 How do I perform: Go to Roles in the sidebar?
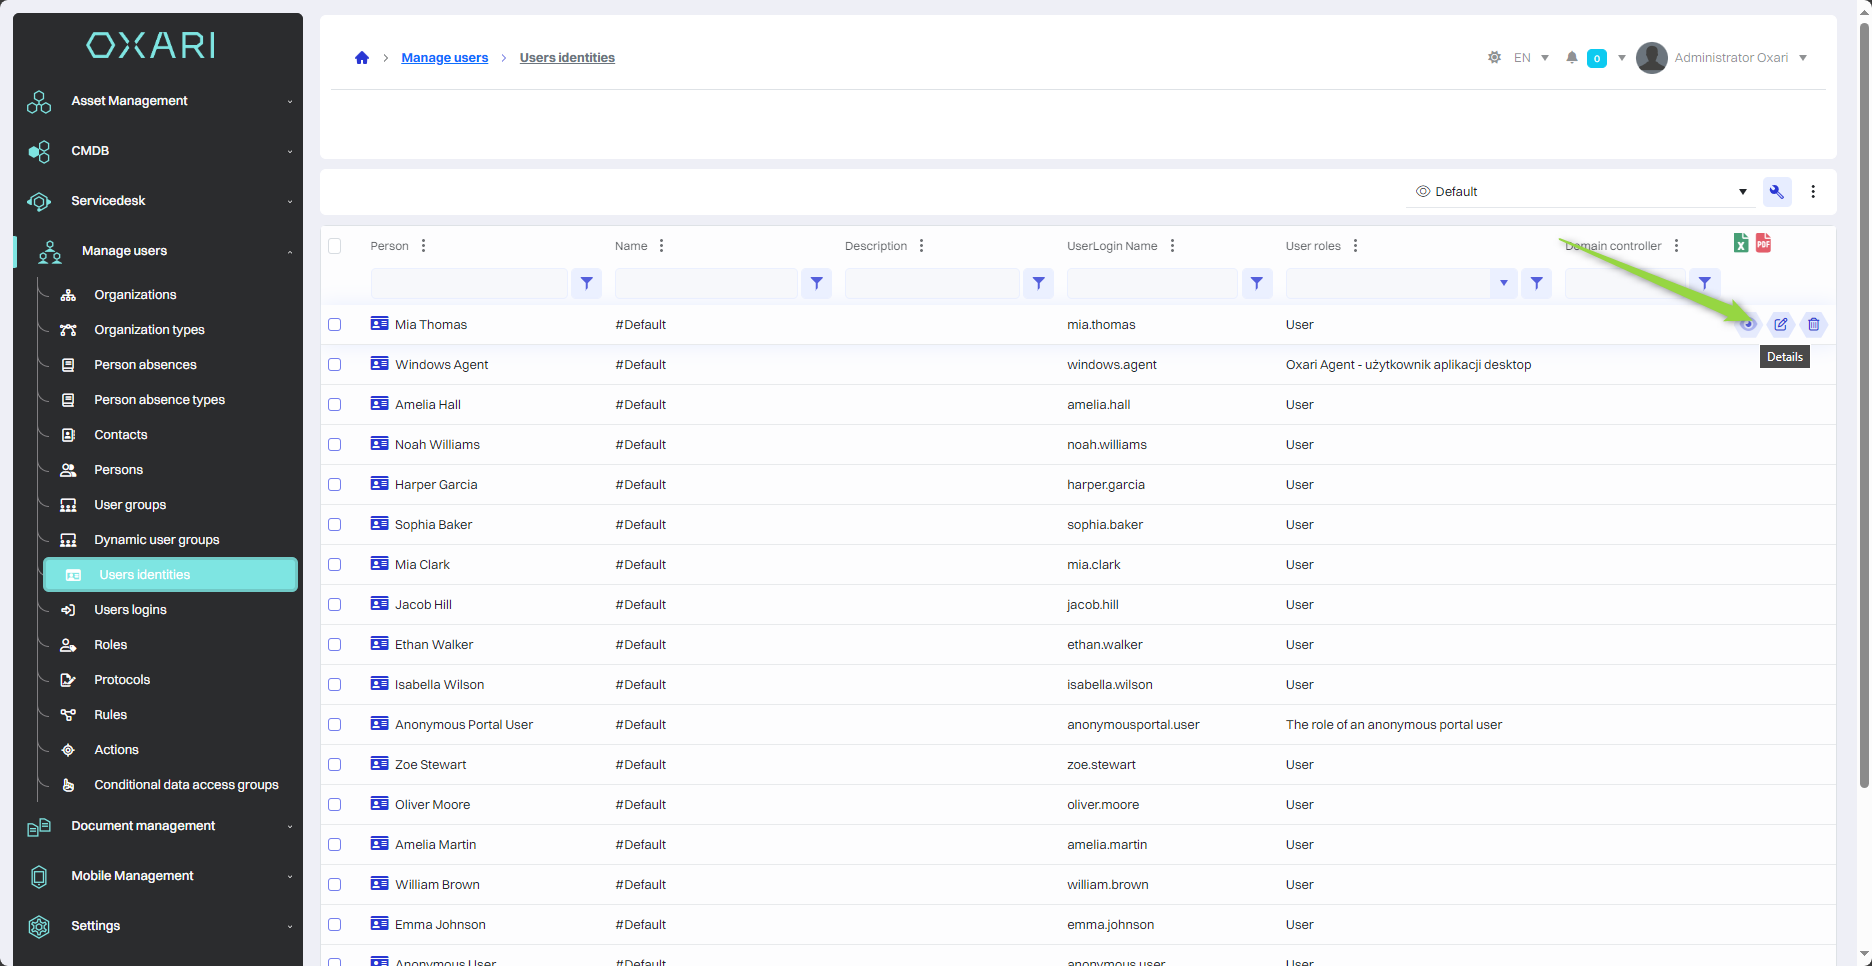tap(110, 645)
